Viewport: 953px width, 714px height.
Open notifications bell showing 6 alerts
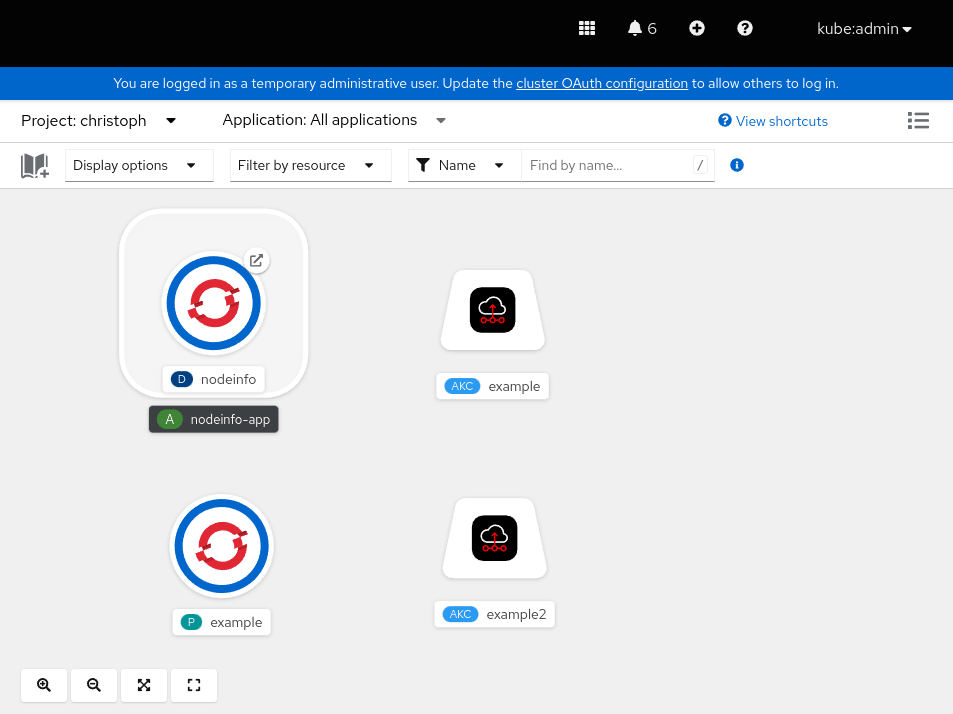[x=642, y=29]
